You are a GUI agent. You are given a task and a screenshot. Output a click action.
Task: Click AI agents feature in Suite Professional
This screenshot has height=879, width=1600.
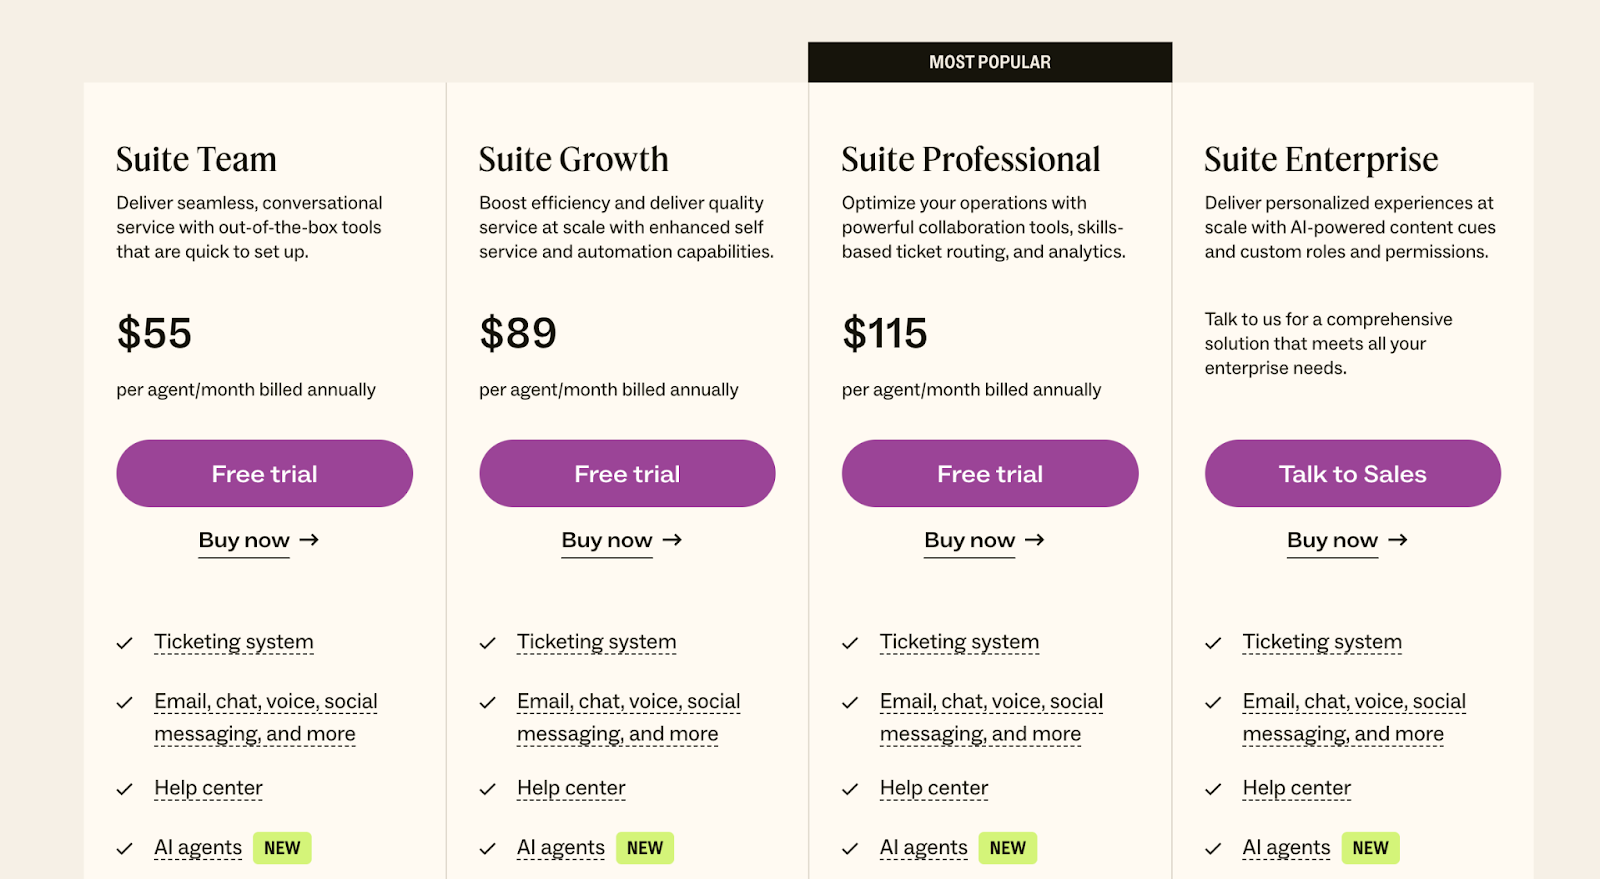point(923,848)
